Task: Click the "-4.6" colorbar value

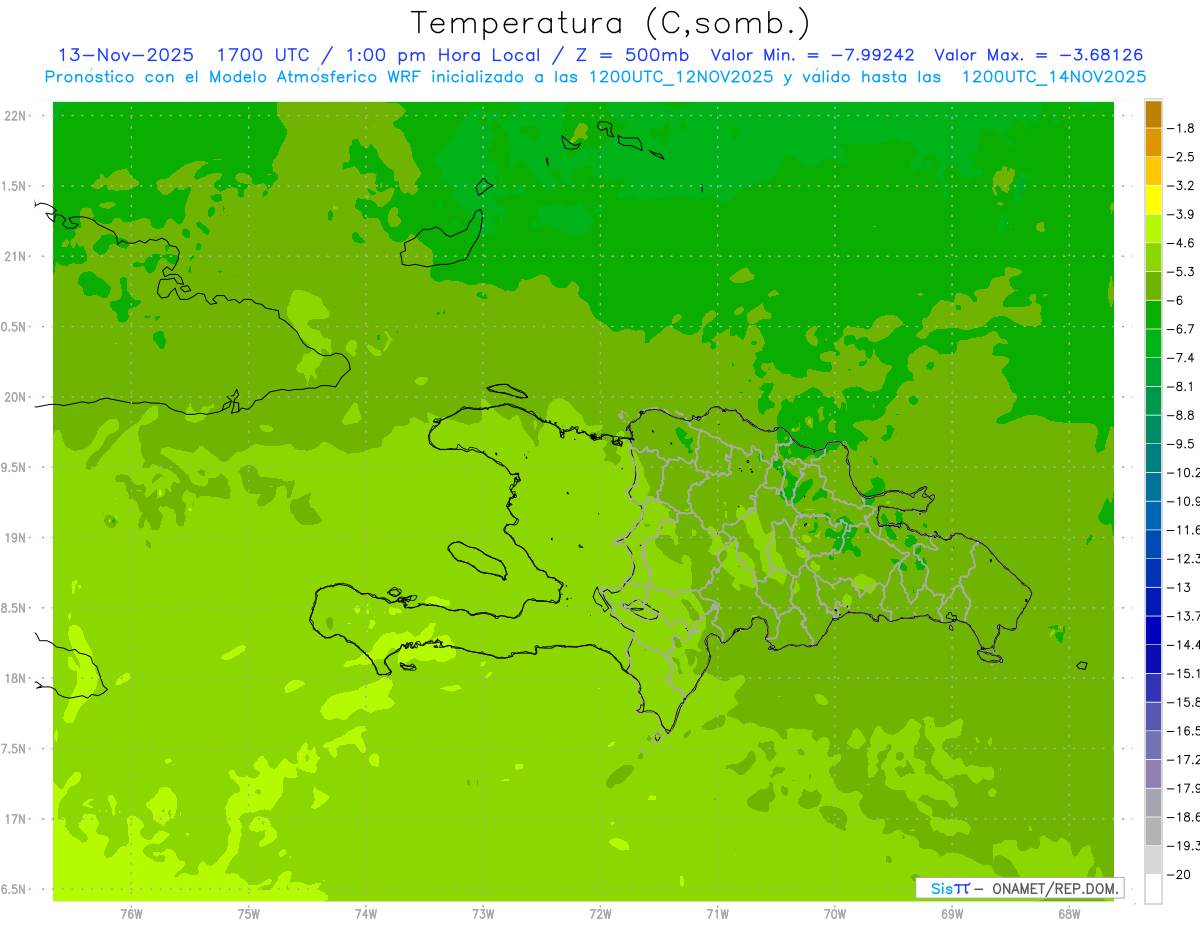Action: (1182, 243)
